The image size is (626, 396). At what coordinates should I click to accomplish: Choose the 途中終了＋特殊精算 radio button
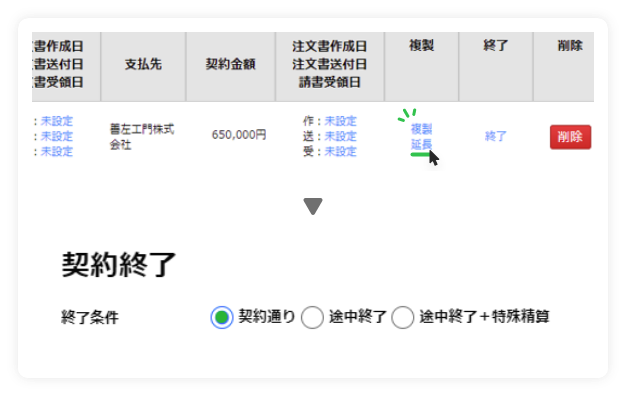point(402,317)
